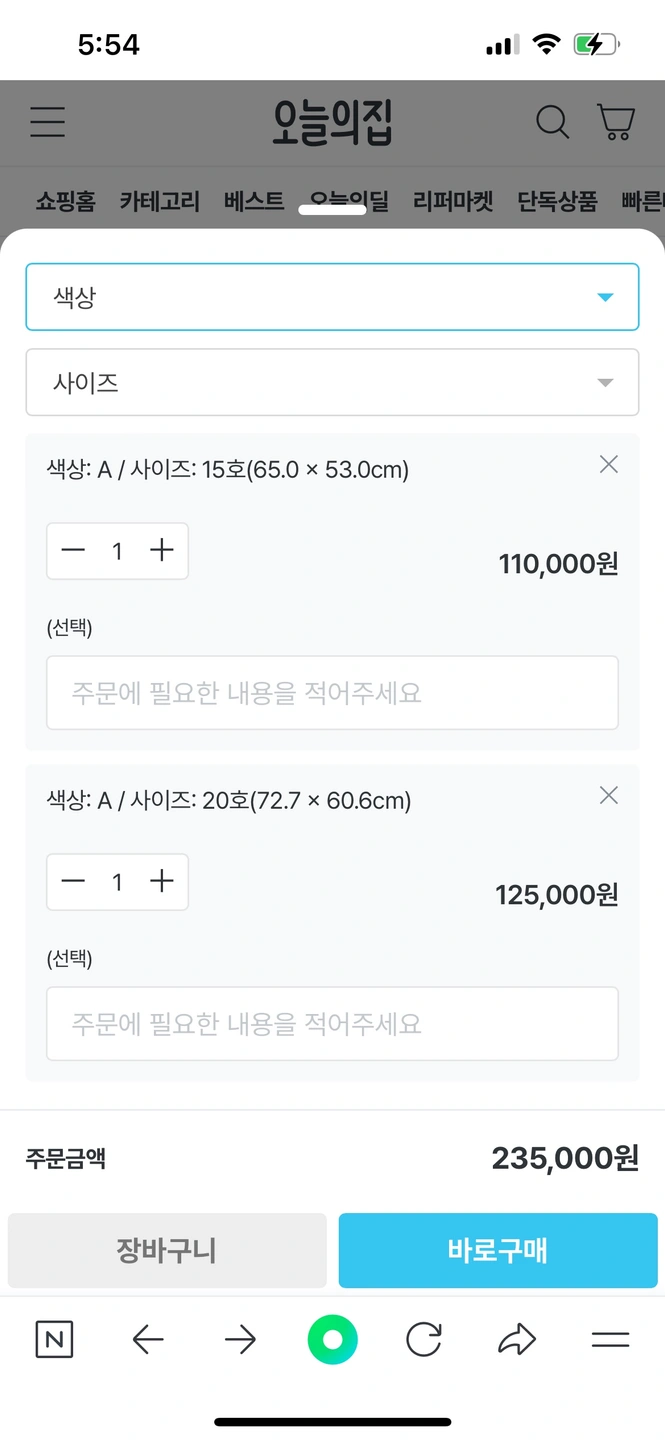The width and height of the screenshot is (665, 1440).
Task: Tap the 바로구매 button
Action: [x=498, y=1250]
